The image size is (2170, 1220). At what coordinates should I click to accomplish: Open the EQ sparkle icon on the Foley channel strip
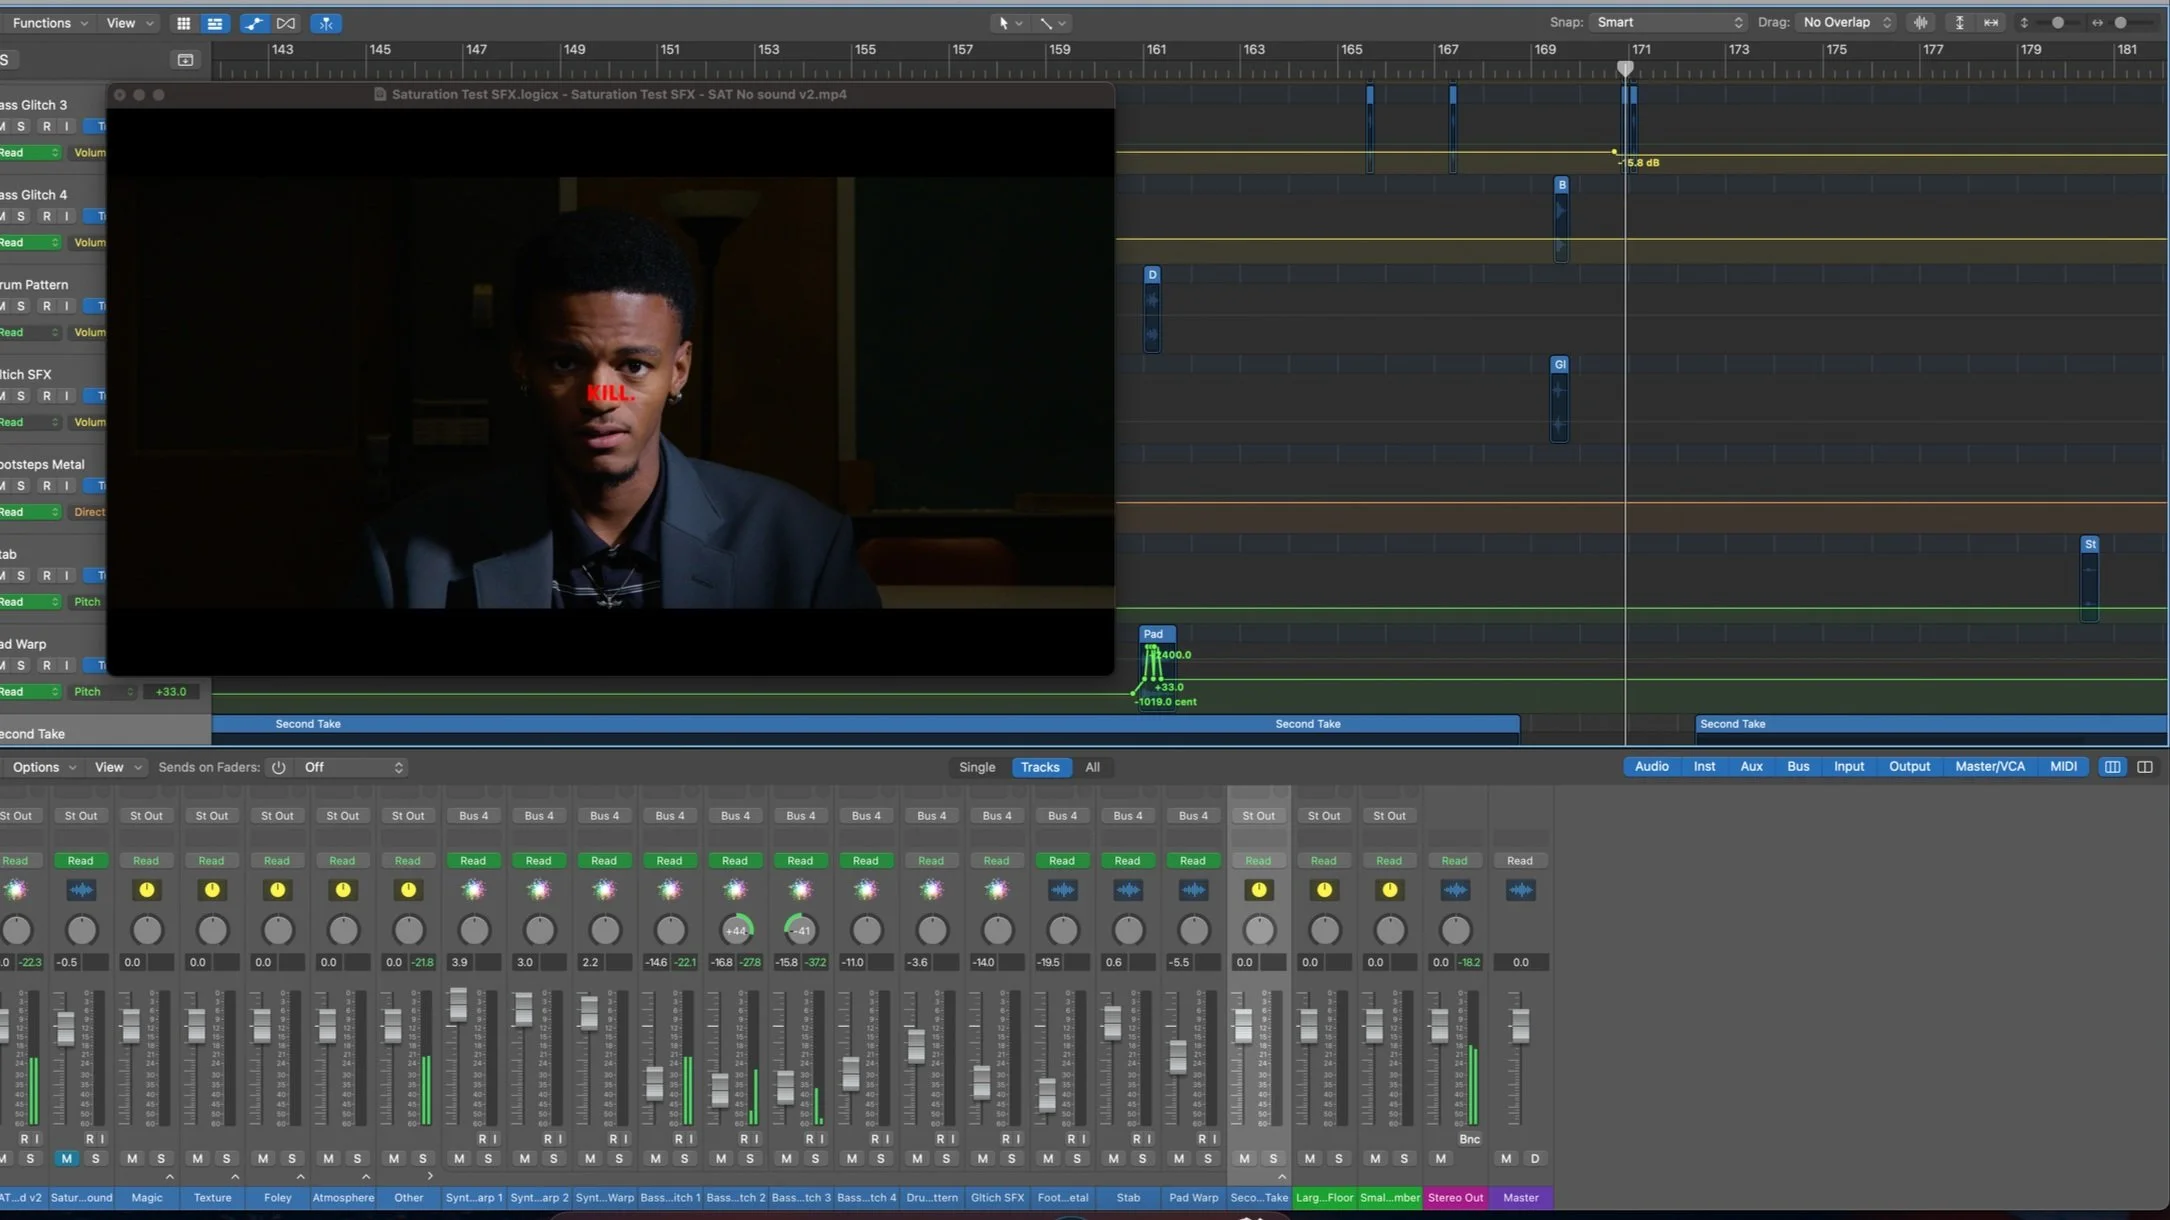tap(277, 889)
